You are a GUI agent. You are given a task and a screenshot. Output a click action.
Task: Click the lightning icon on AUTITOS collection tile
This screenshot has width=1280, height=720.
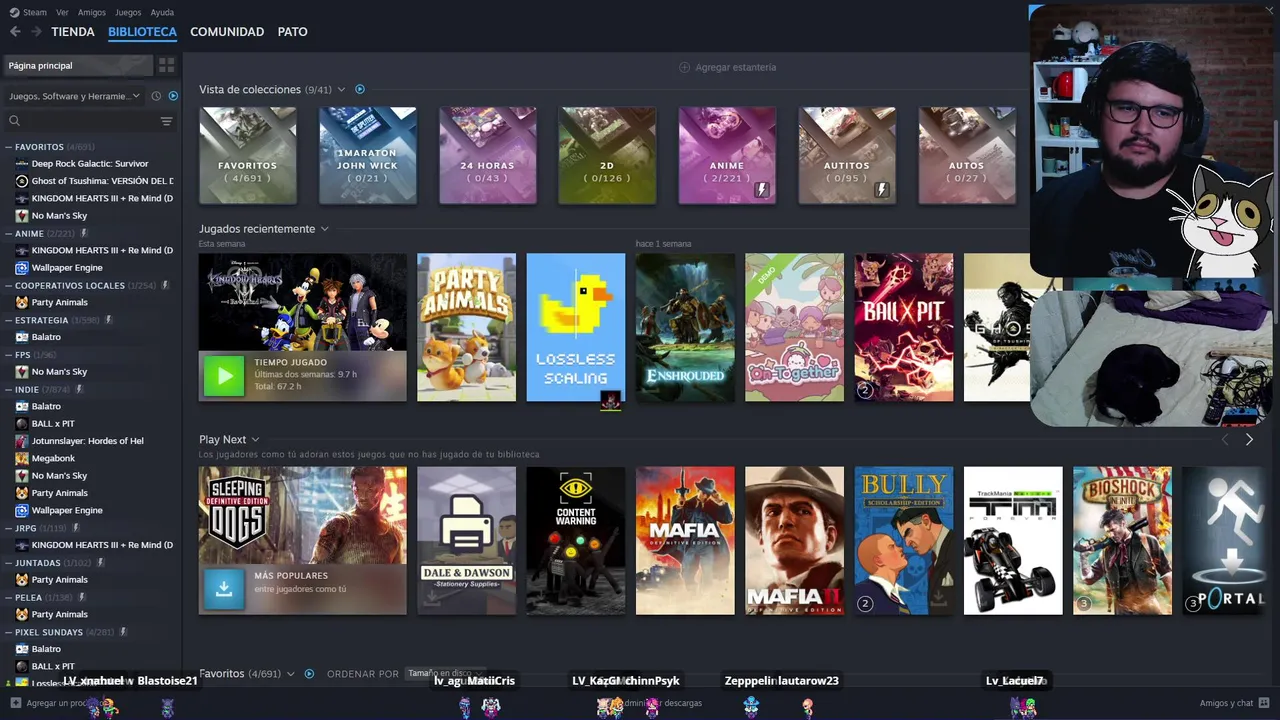click(881, 189)
